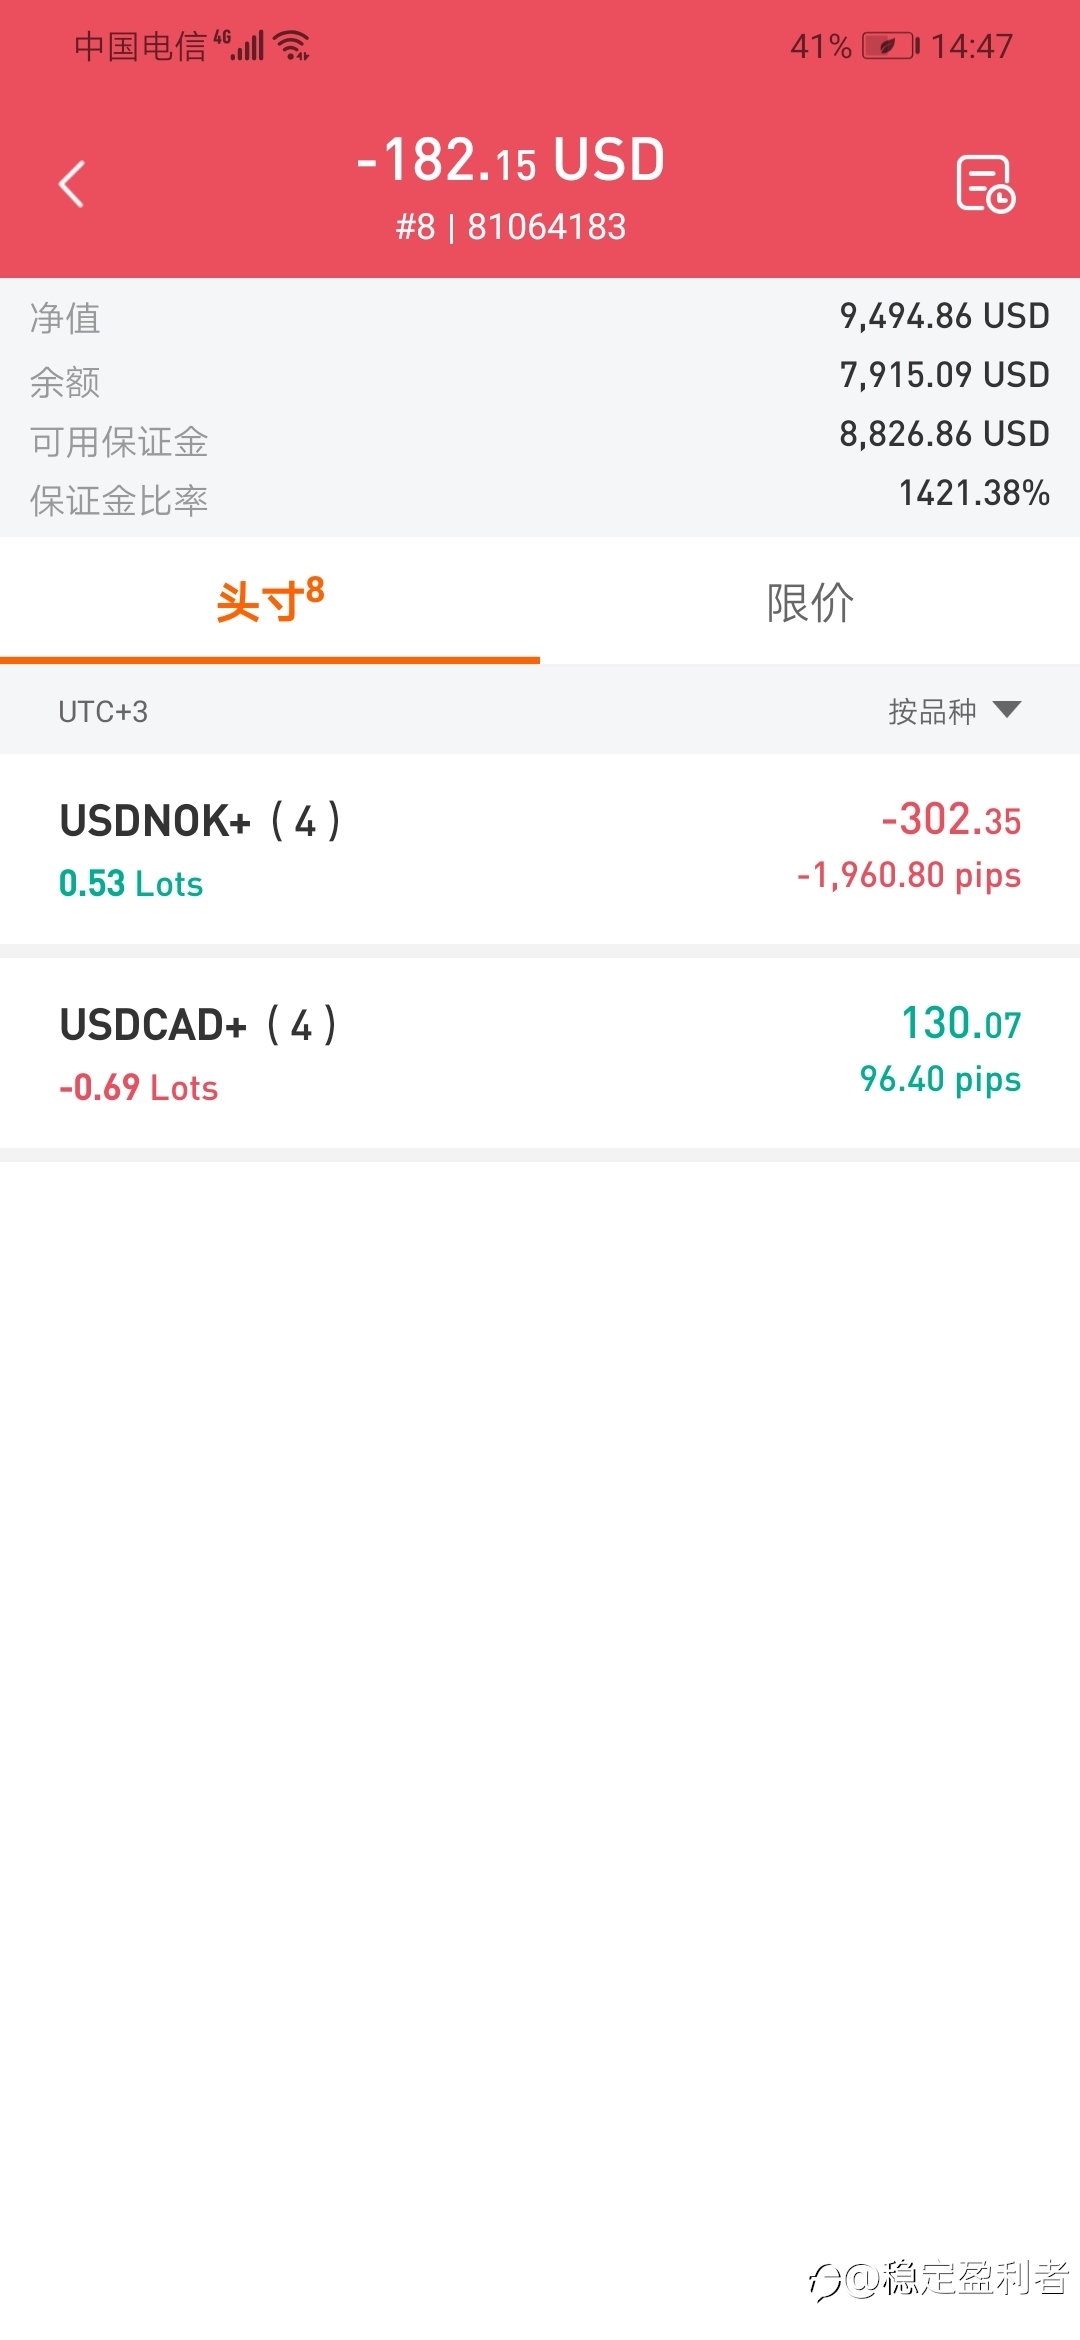The image size is (1080, 2340).
Task: Tap the battery status icon
Action: 890,46
